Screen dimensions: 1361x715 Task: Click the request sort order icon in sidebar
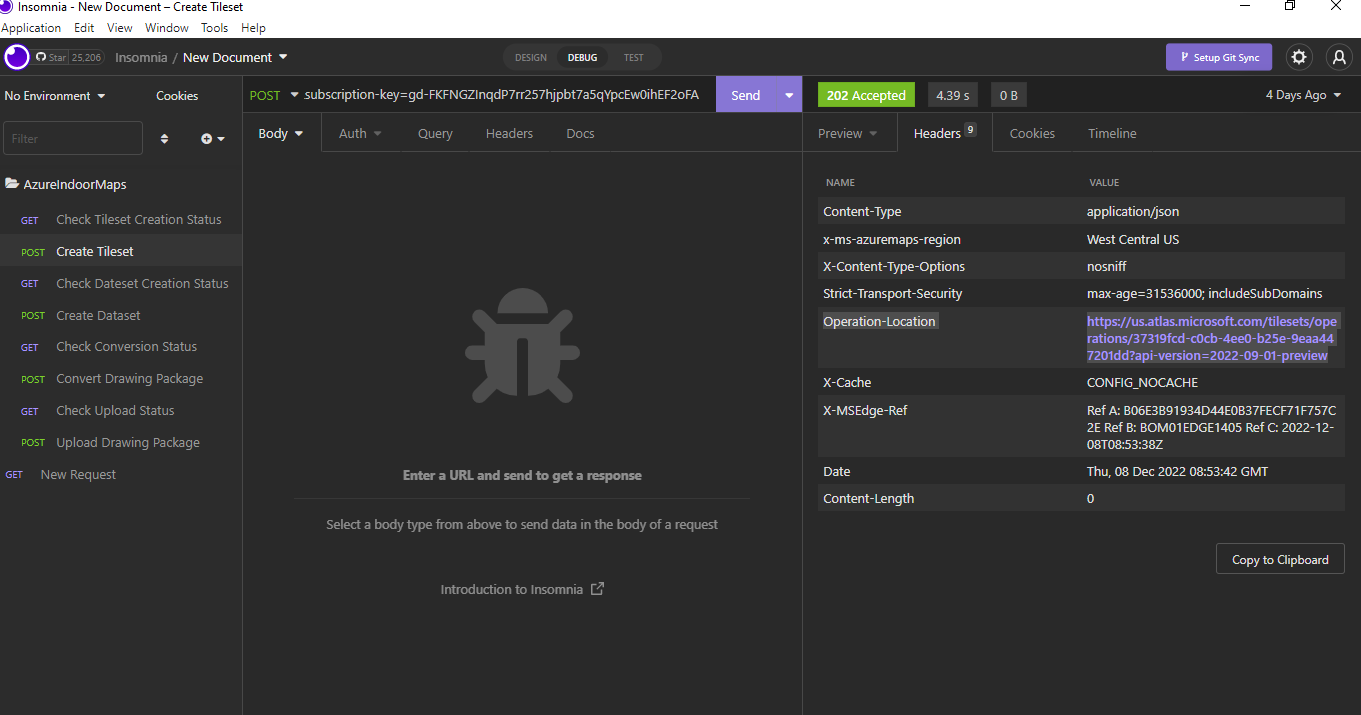tap(164, 138)
